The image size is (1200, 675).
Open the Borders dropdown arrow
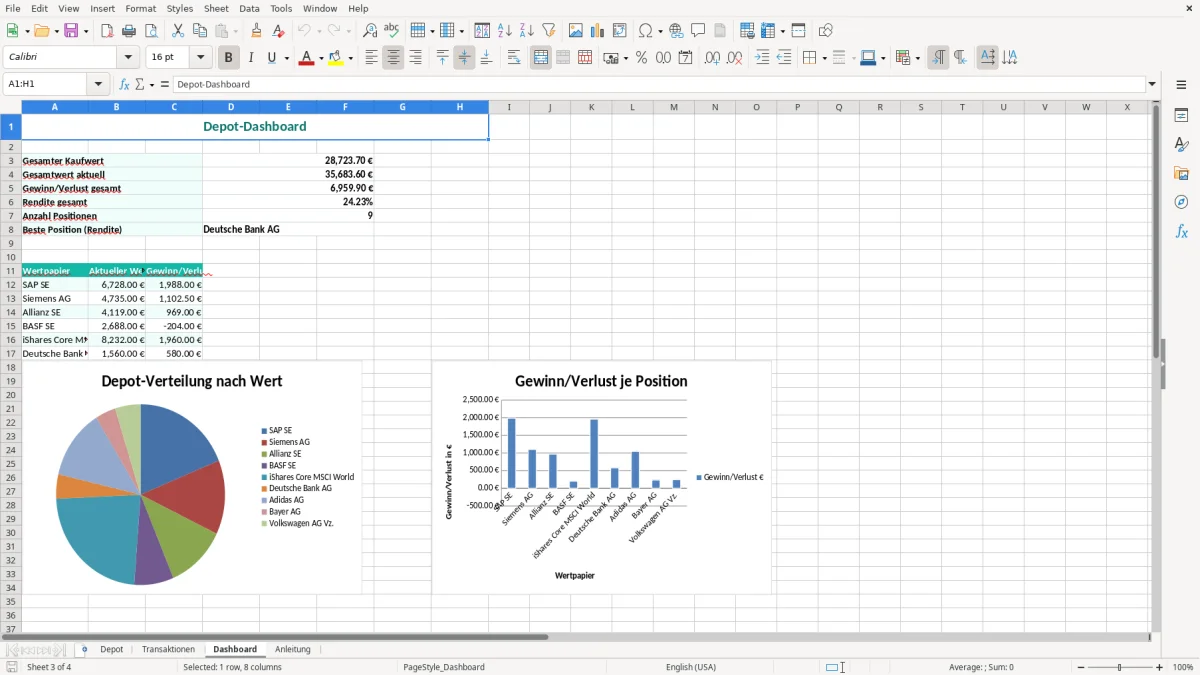click(x=823, y=58)
